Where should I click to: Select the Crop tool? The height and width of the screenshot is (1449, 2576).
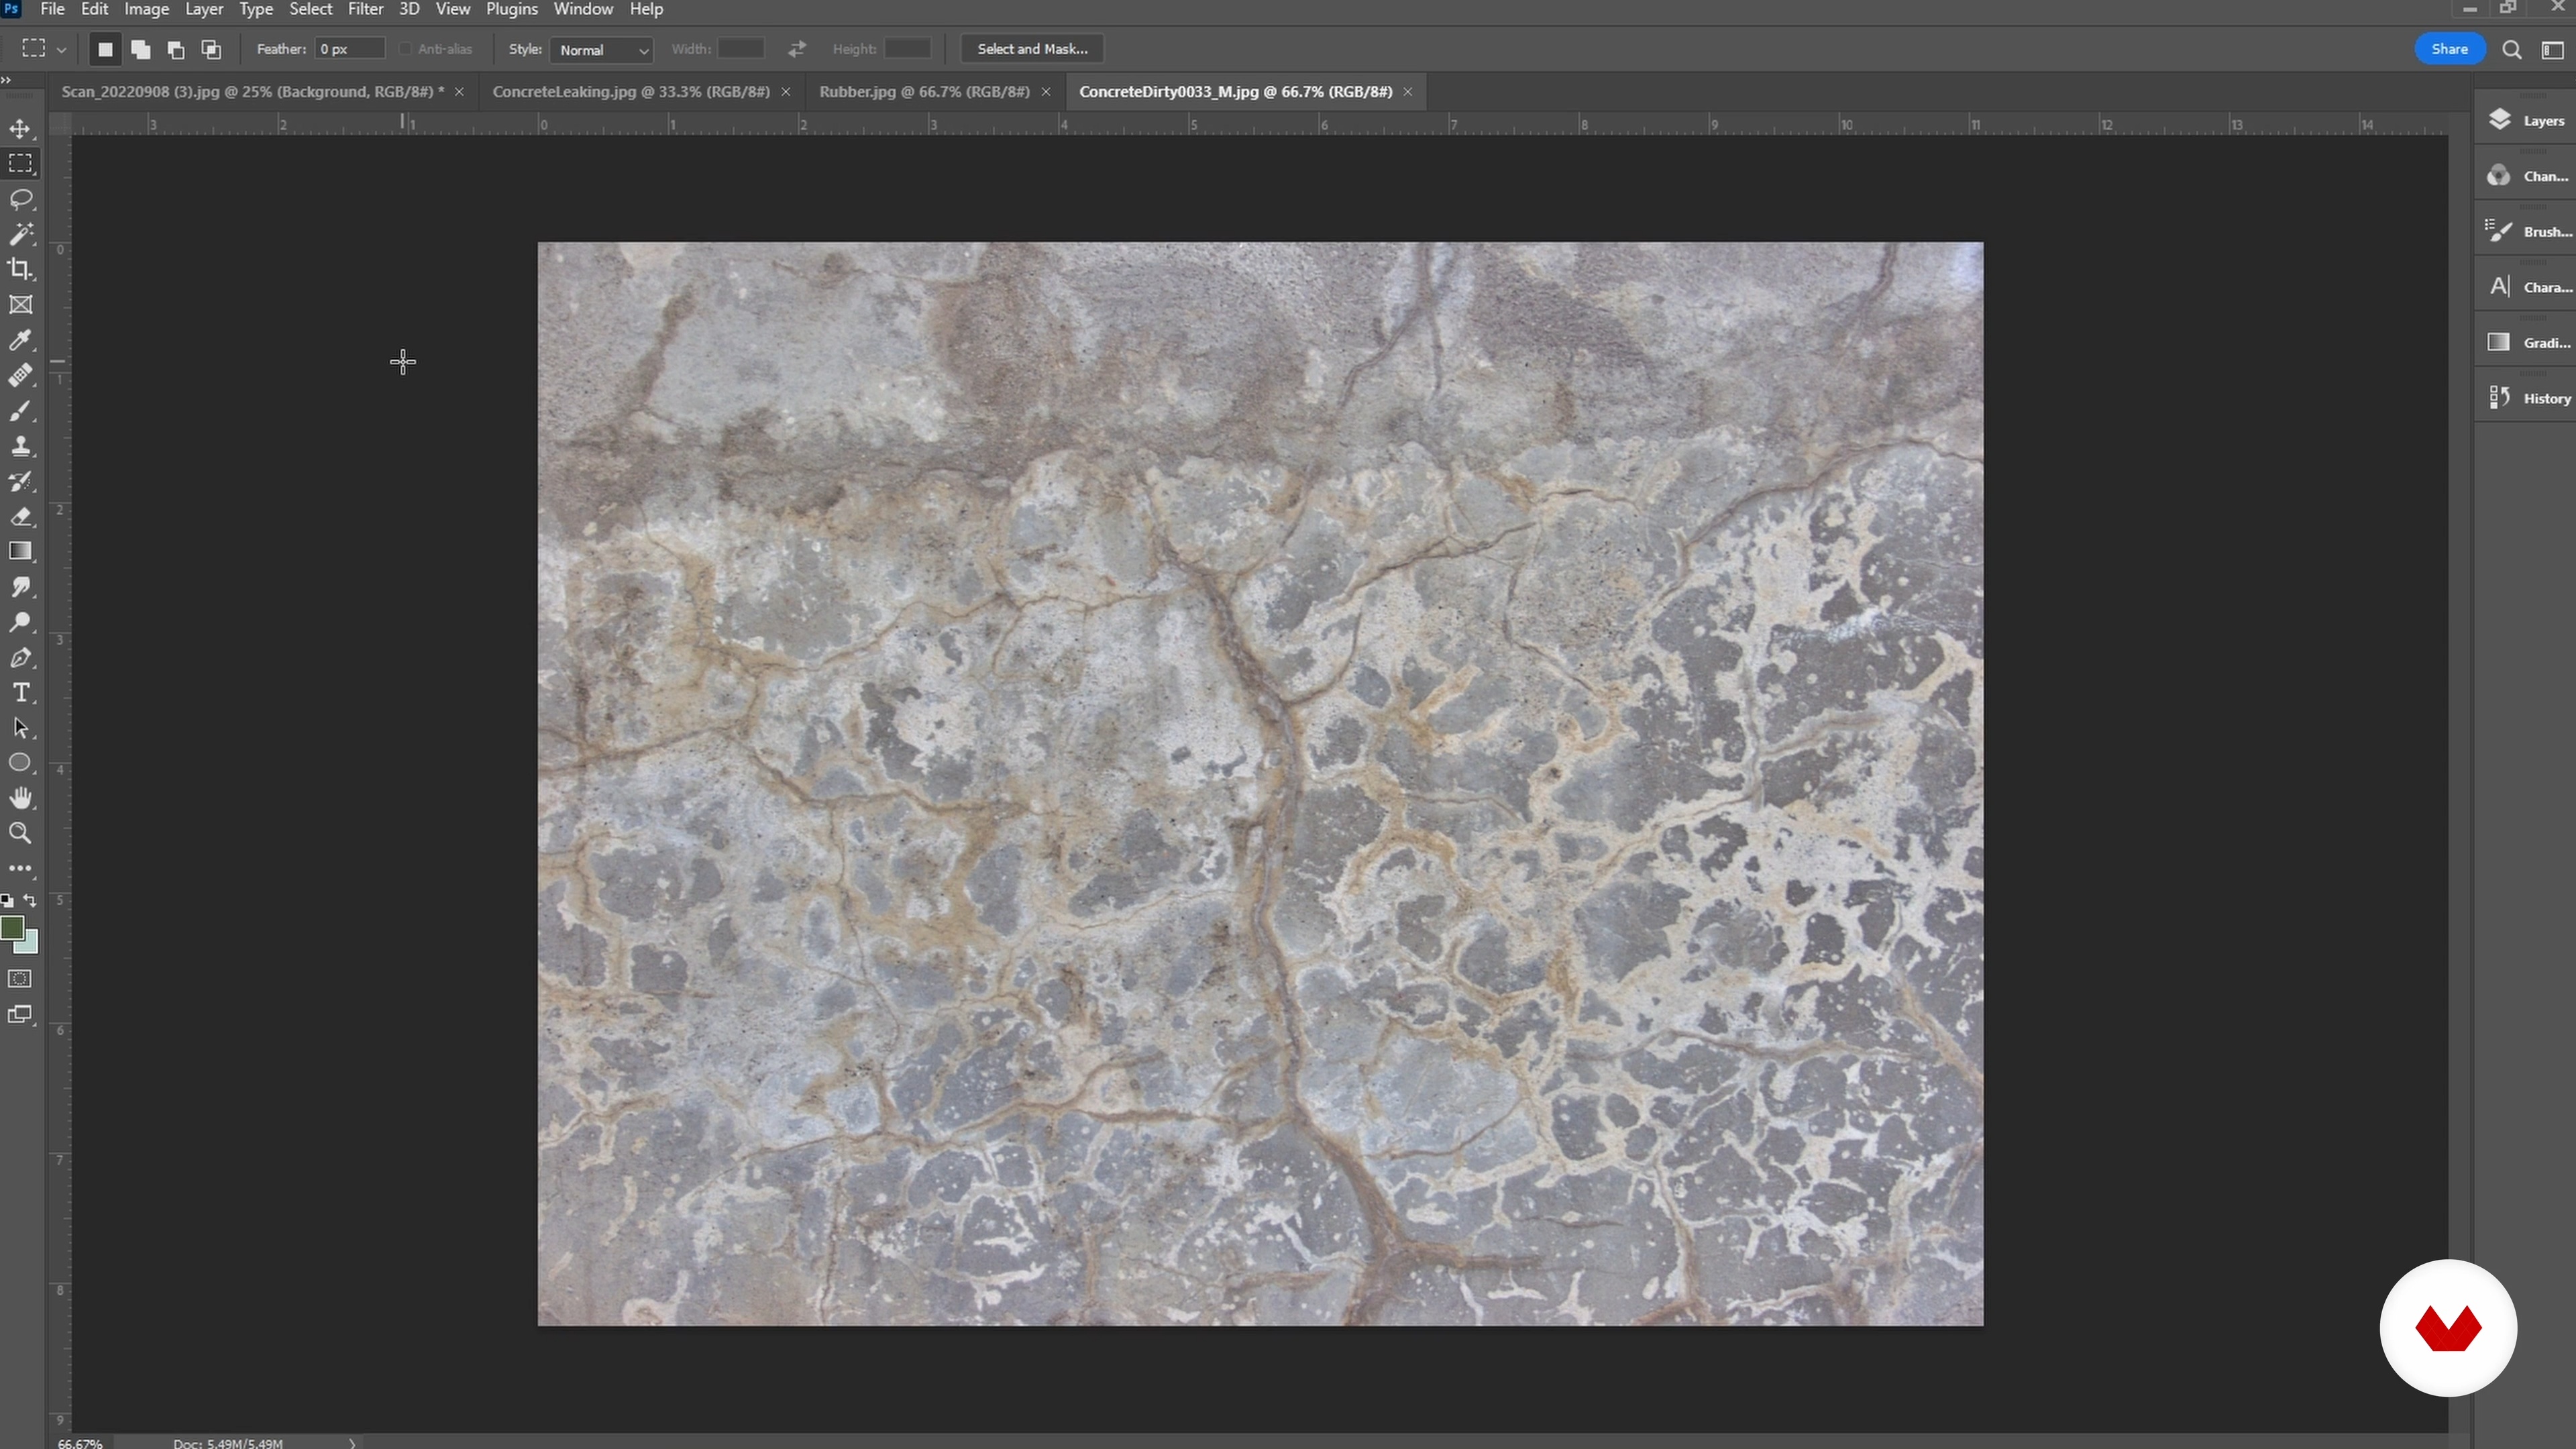(x=20, y=269)
